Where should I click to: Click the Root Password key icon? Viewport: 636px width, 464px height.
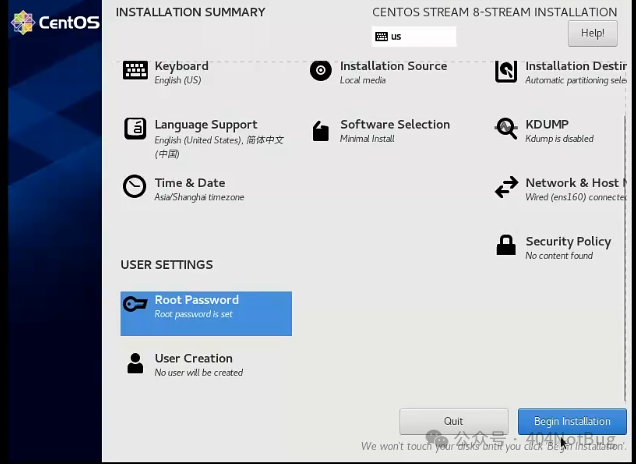coord(135,304)
